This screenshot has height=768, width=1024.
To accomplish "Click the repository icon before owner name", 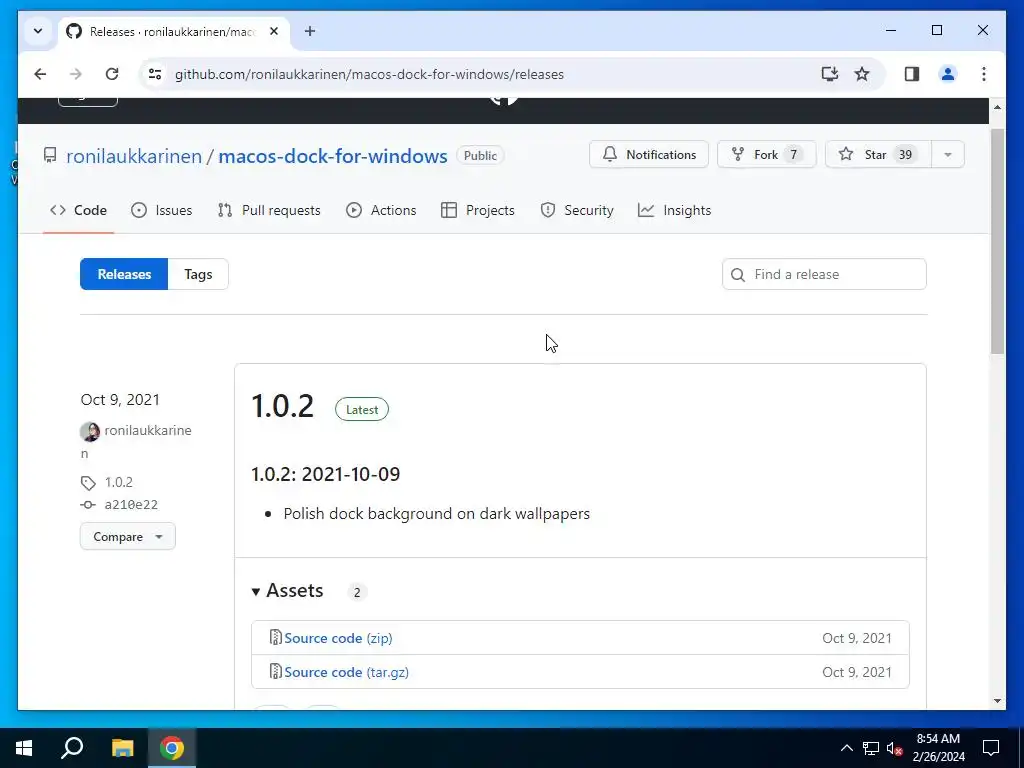I will click(50, 155).
